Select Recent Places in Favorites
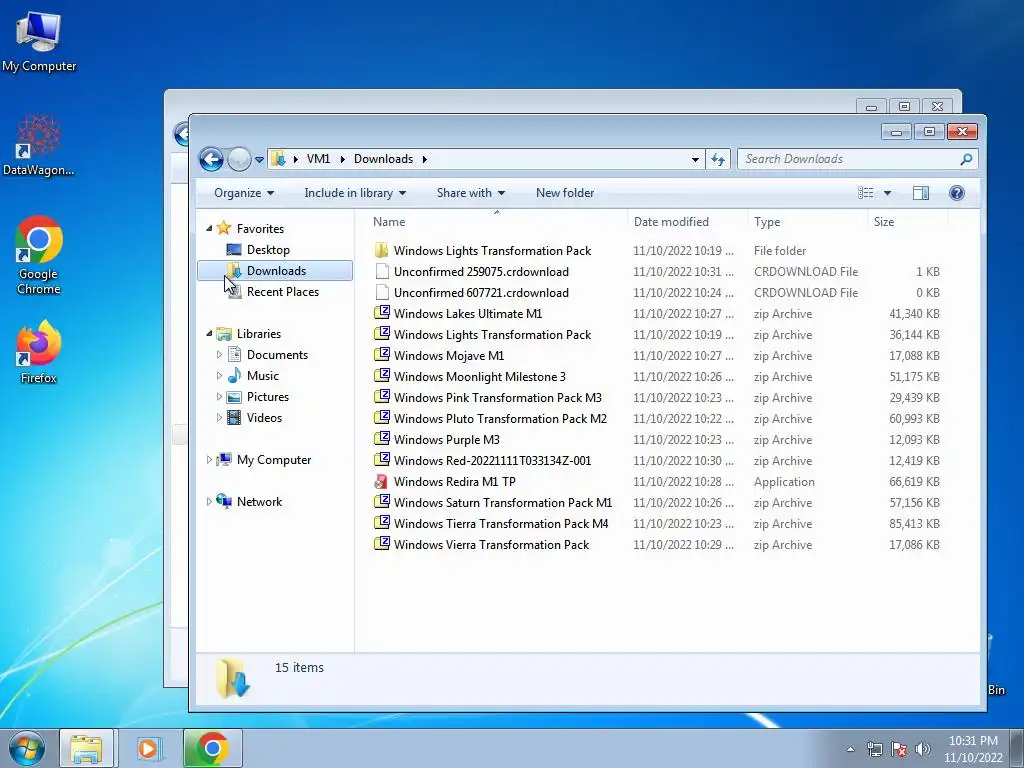 282,292
